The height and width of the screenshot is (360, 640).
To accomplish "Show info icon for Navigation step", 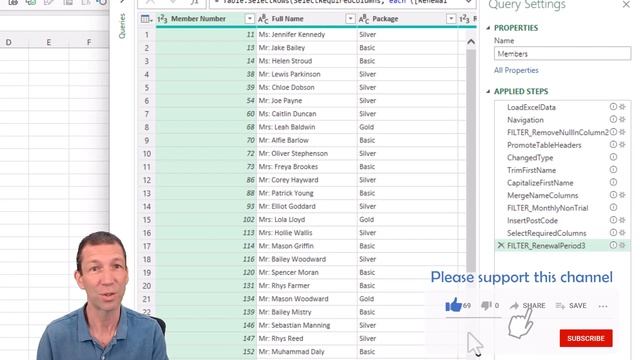I will tap(613, 120).
